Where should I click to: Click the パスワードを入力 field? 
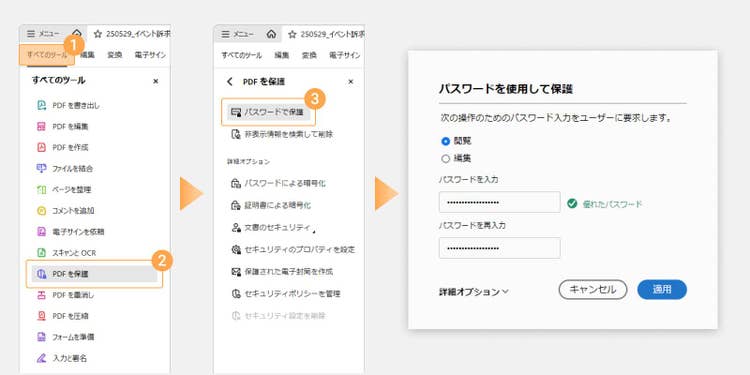pos(499,202)
